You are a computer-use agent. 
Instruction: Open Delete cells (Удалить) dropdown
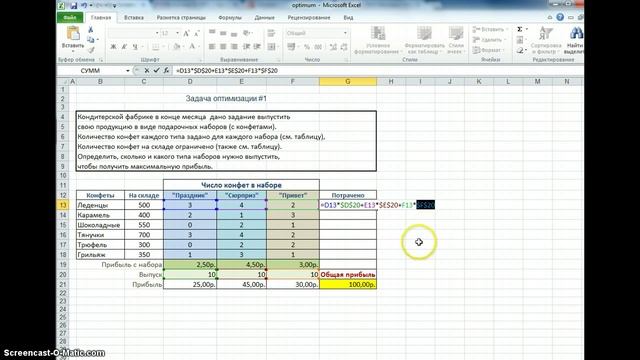[488, 40]
